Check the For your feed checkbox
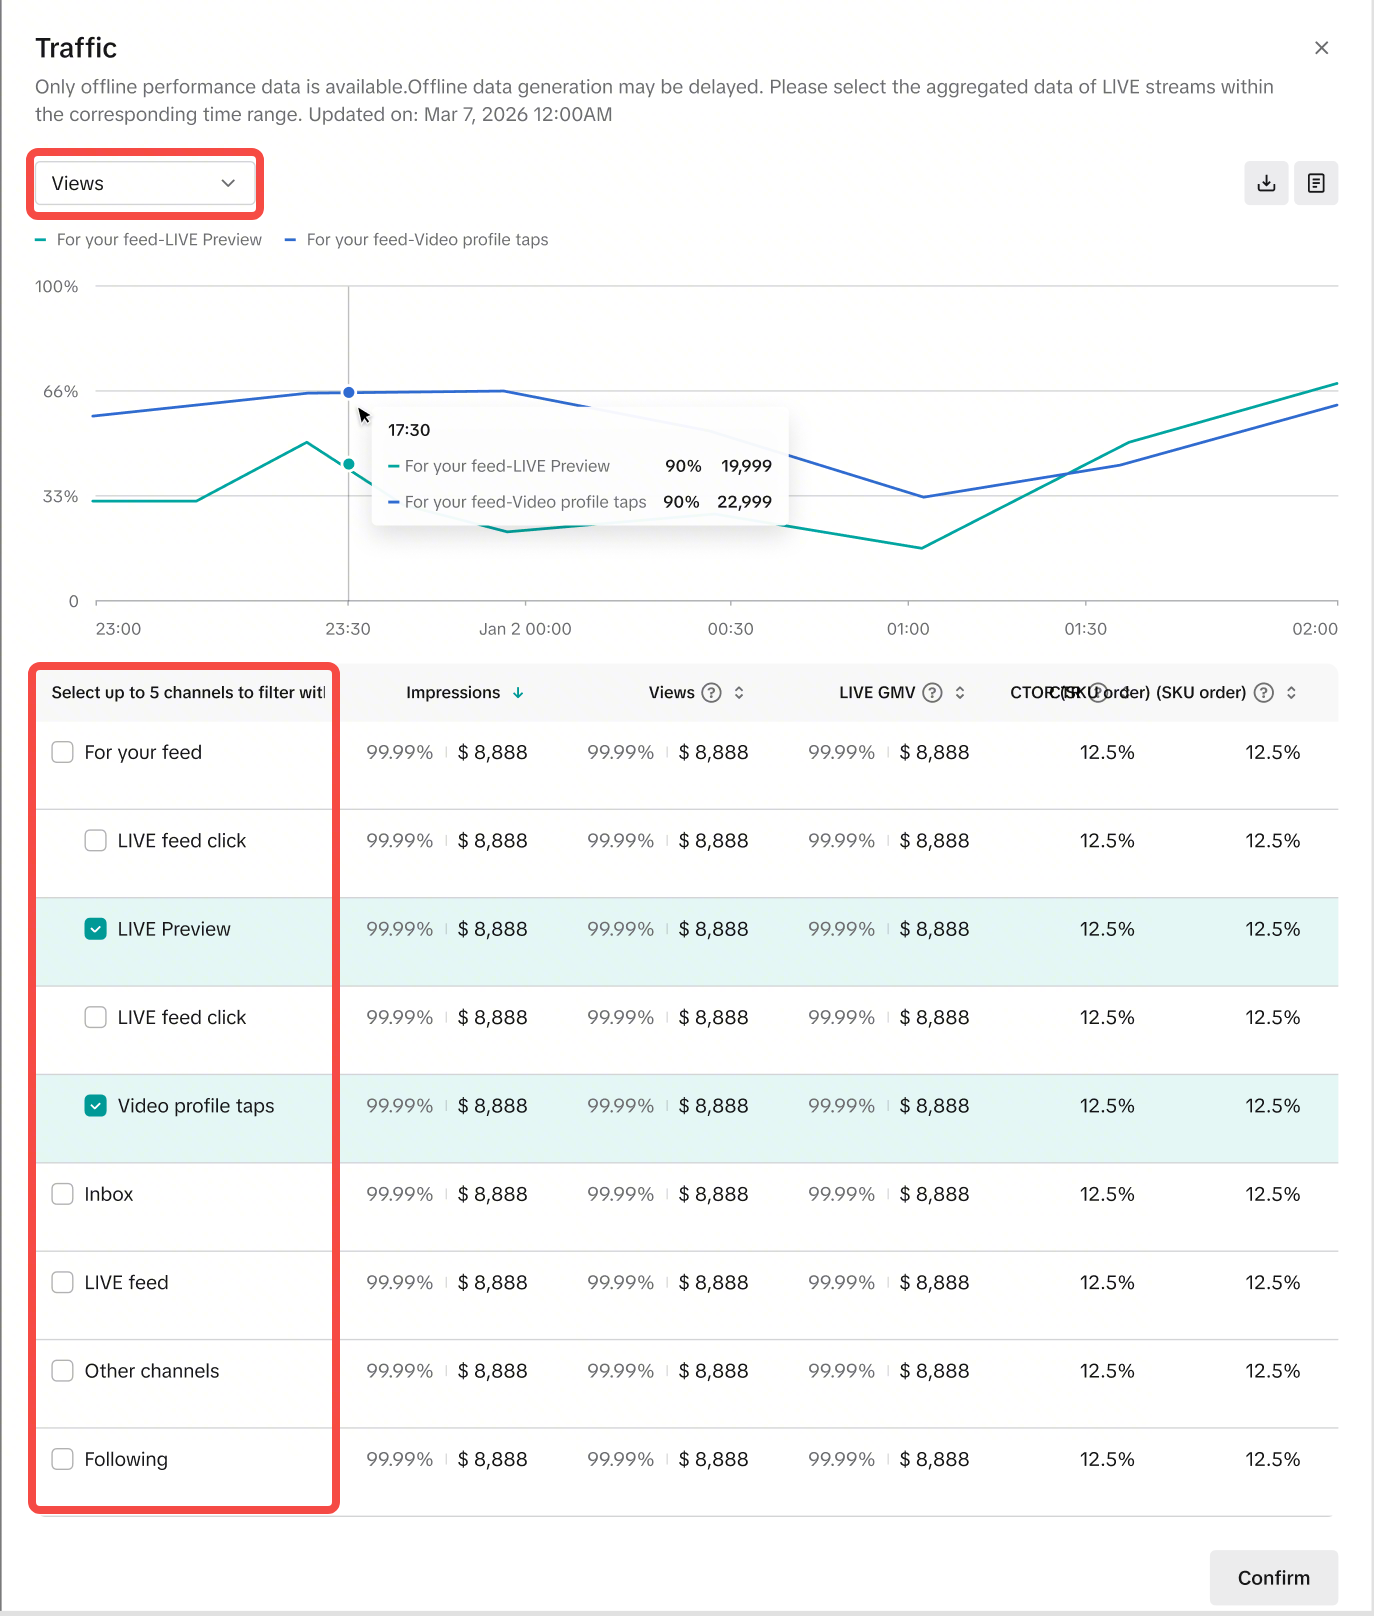The image size is (1374, 1616). (63, 752)
